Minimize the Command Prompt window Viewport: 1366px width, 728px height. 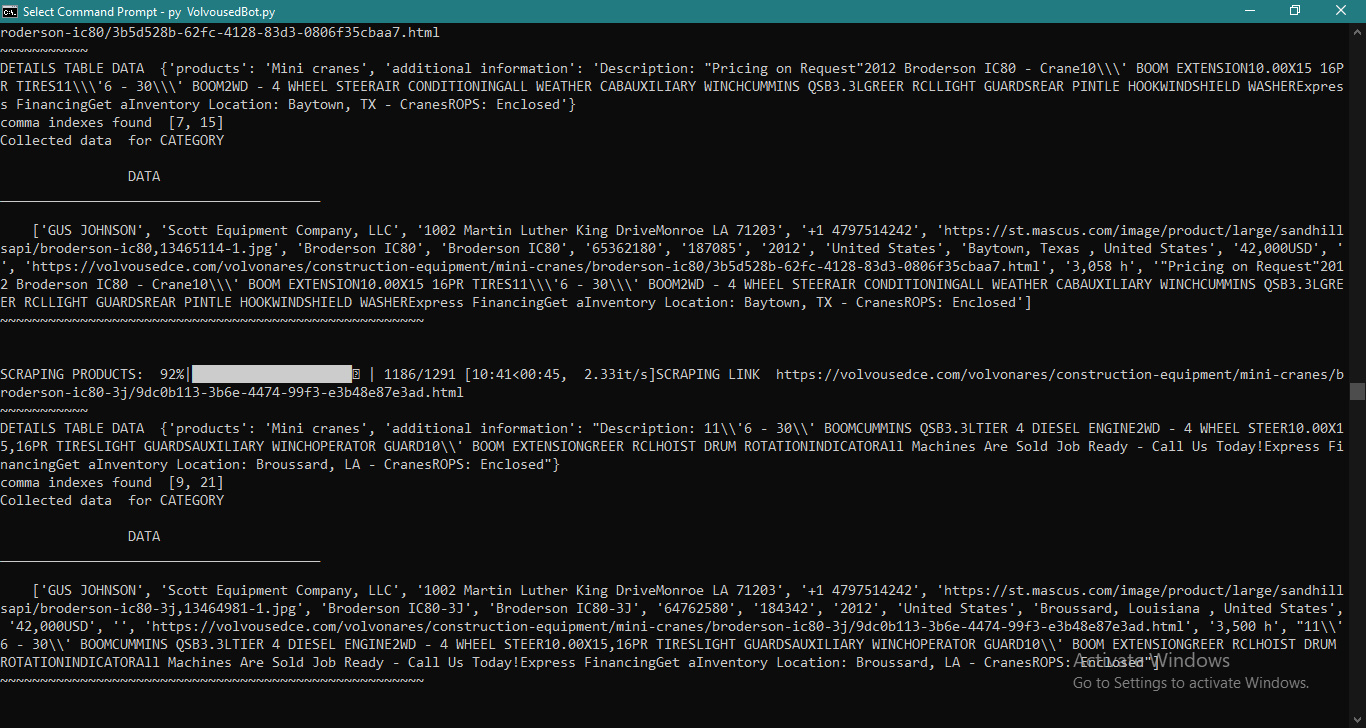[x=1250, y=11]
